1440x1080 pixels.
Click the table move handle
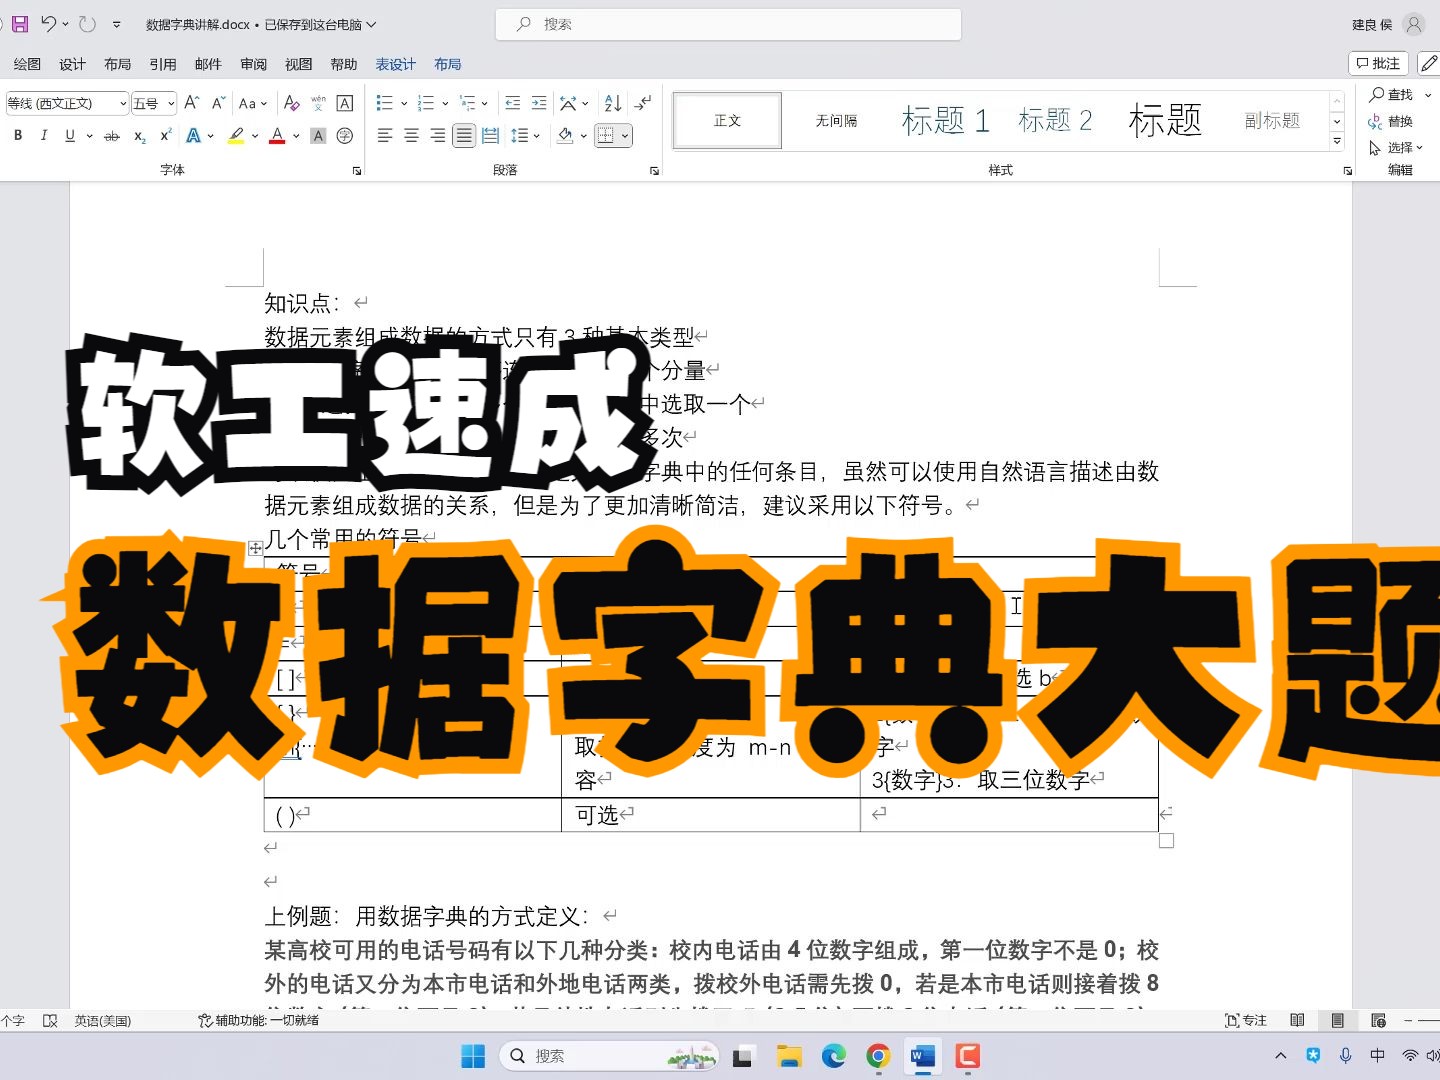255,548
